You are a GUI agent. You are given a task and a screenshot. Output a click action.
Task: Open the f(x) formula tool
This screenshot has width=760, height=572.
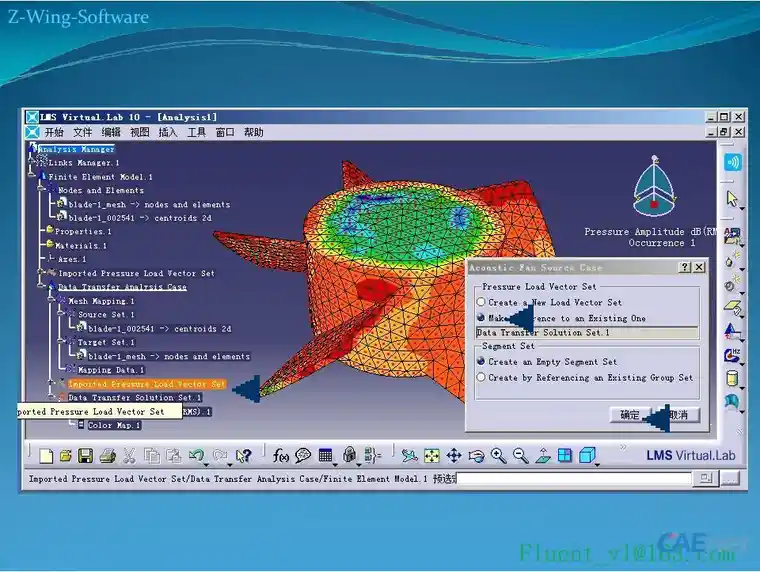281,456
